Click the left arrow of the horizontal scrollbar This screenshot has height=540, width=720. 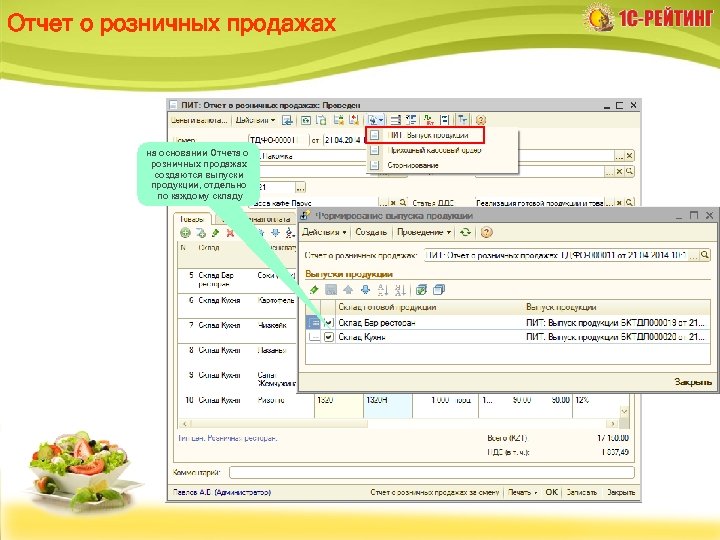184,424
